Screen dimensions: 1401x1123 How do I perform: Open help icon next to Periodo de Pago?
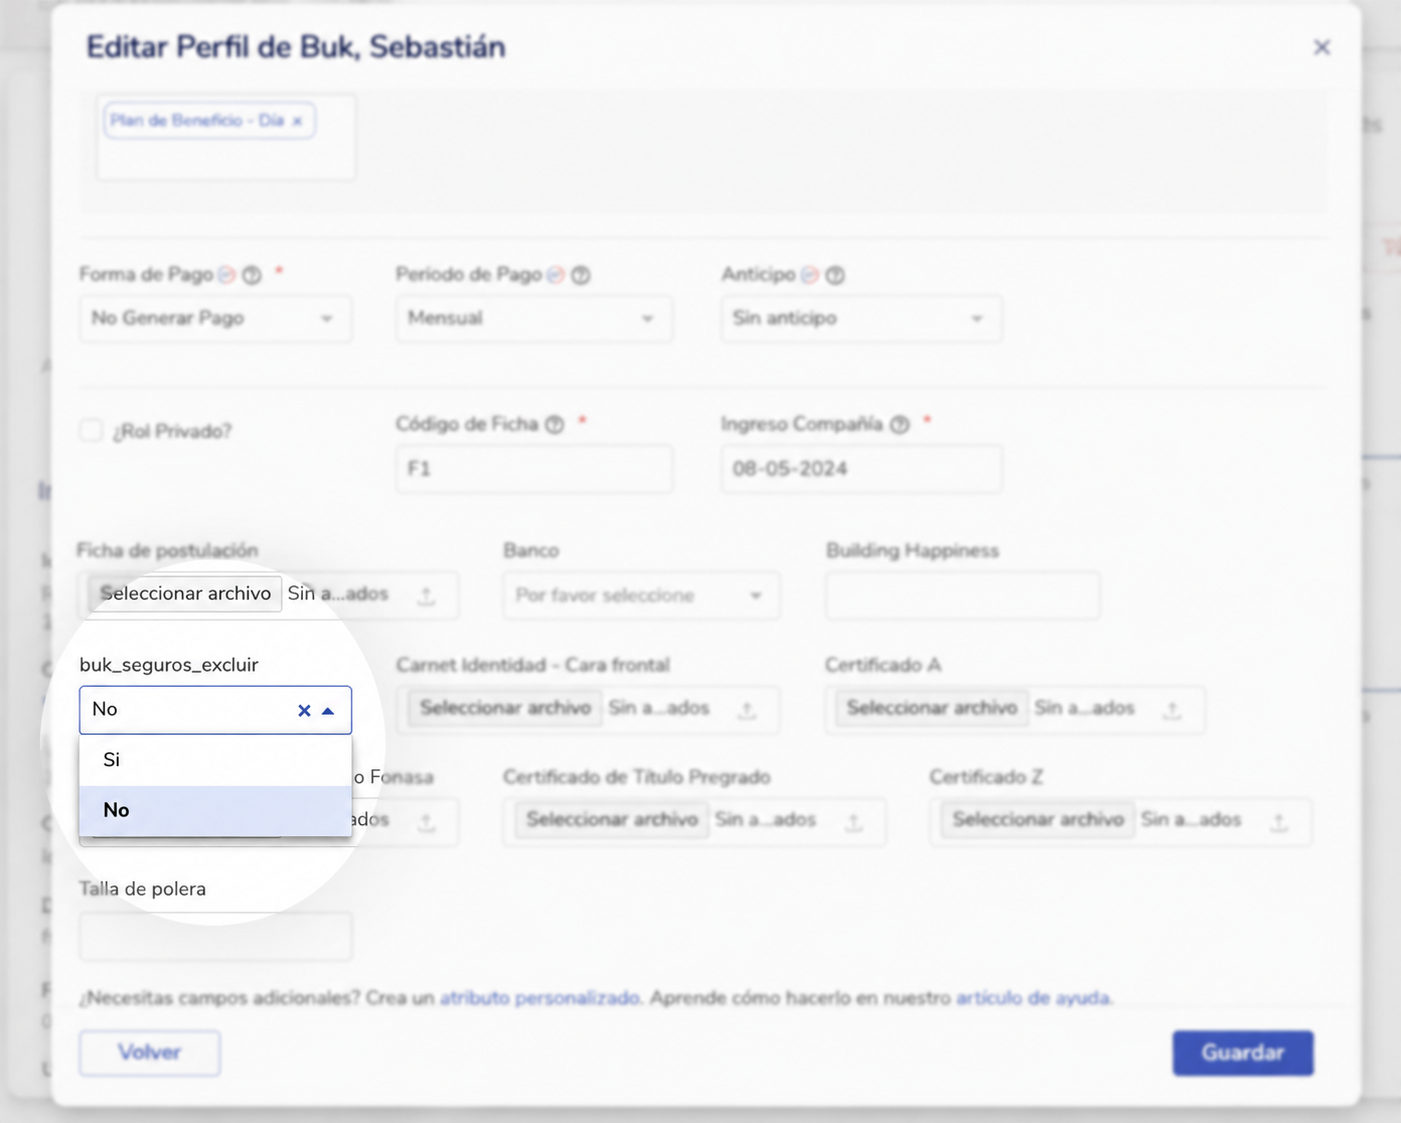coord(580,274)
